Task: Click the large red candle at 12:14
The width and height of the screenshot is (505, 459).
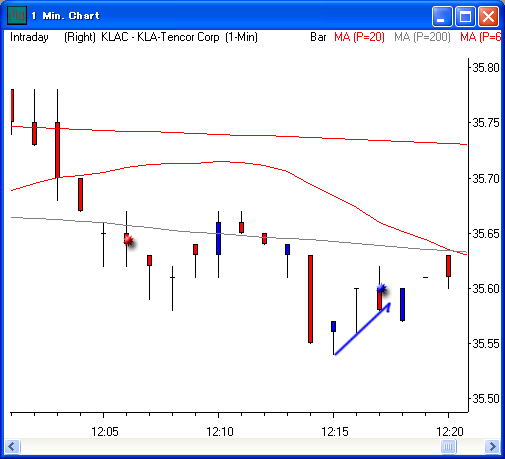Action: tap(310, 299)
